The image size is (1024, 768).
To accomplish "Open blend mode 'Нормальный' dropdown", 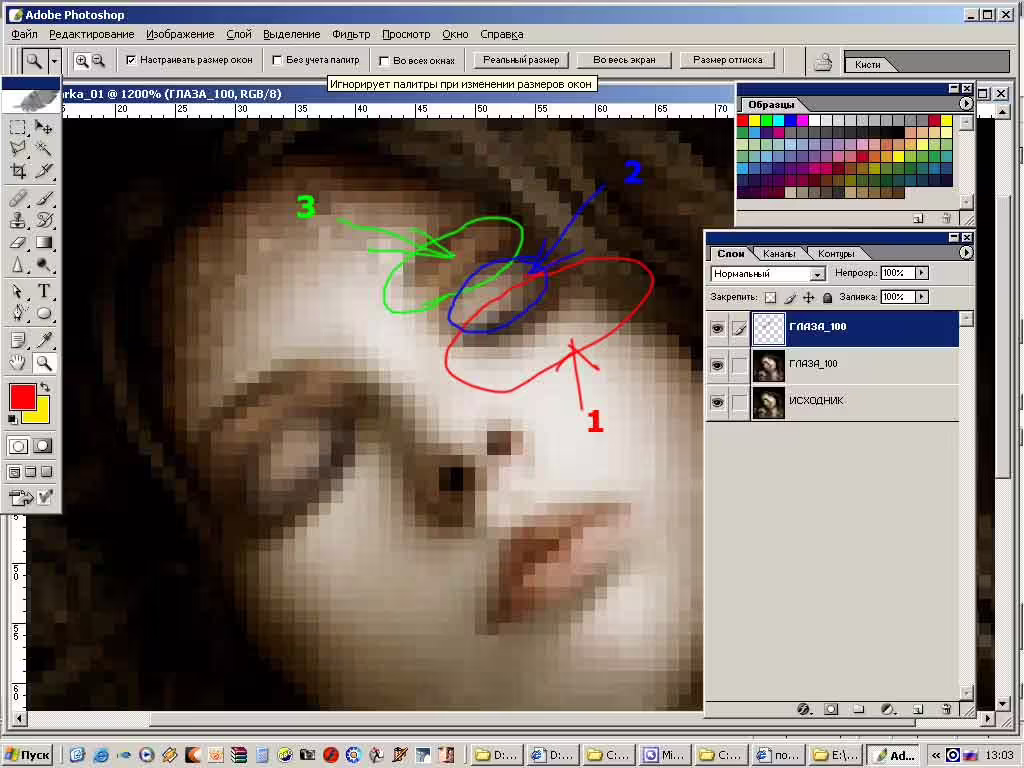I will coord(817,274).
